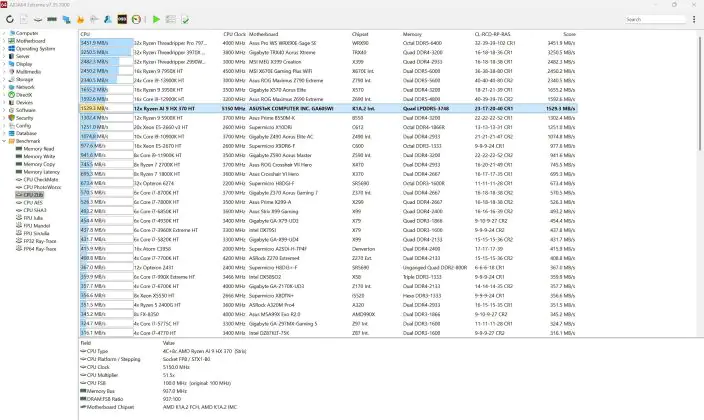Image resolution: width=704 pixels, height=420 pixels.
Task: Open FPU Mandel benchmark
Action: [x=36, y=225]
